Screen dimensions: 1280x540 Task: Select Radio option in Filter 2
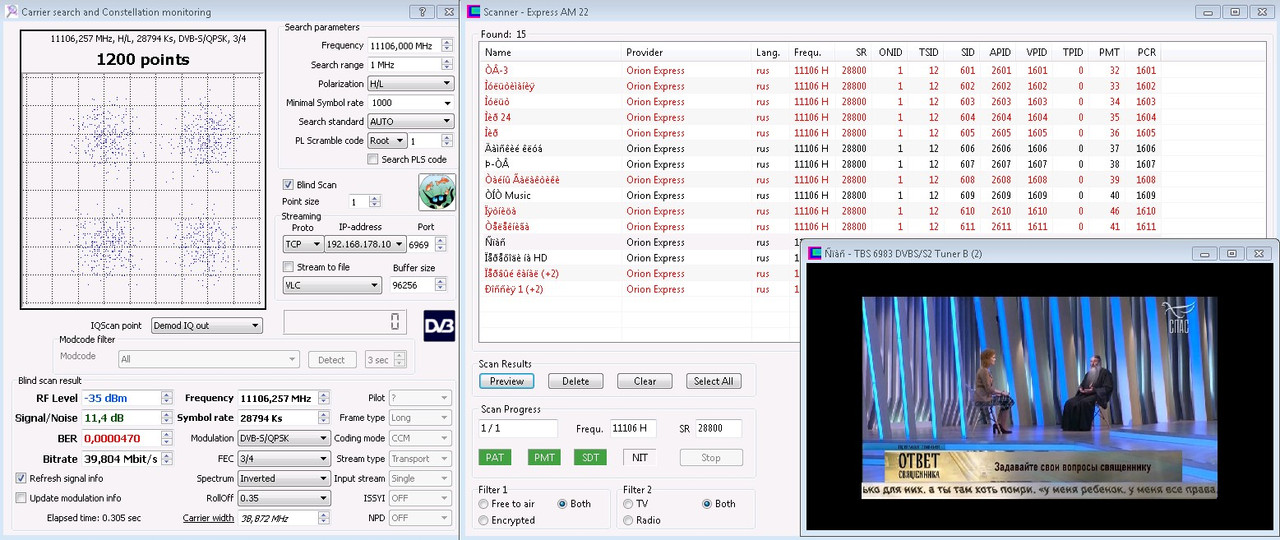pyautogui.click(x=628, y=520)
